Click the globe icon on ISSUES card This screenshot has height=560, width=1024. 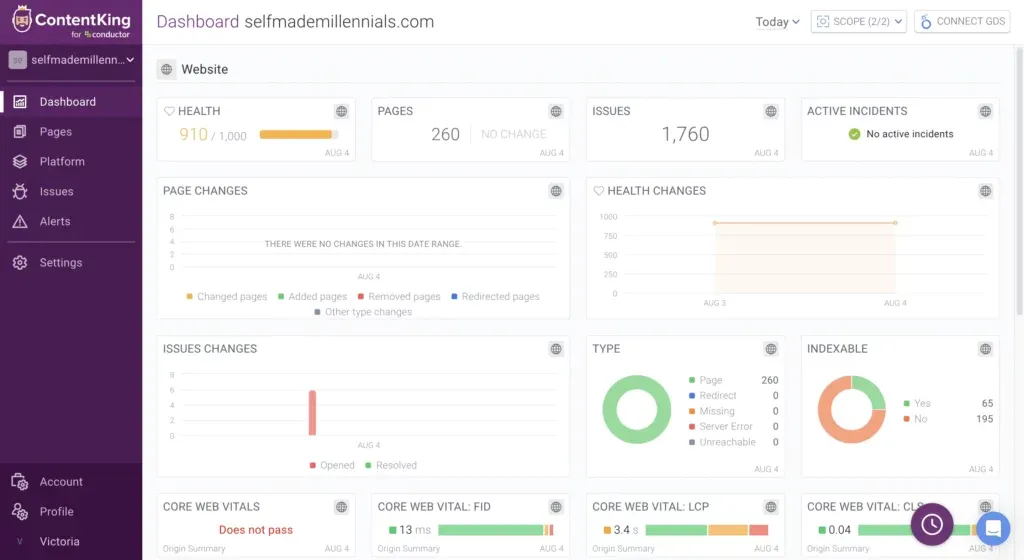point(771,112)
